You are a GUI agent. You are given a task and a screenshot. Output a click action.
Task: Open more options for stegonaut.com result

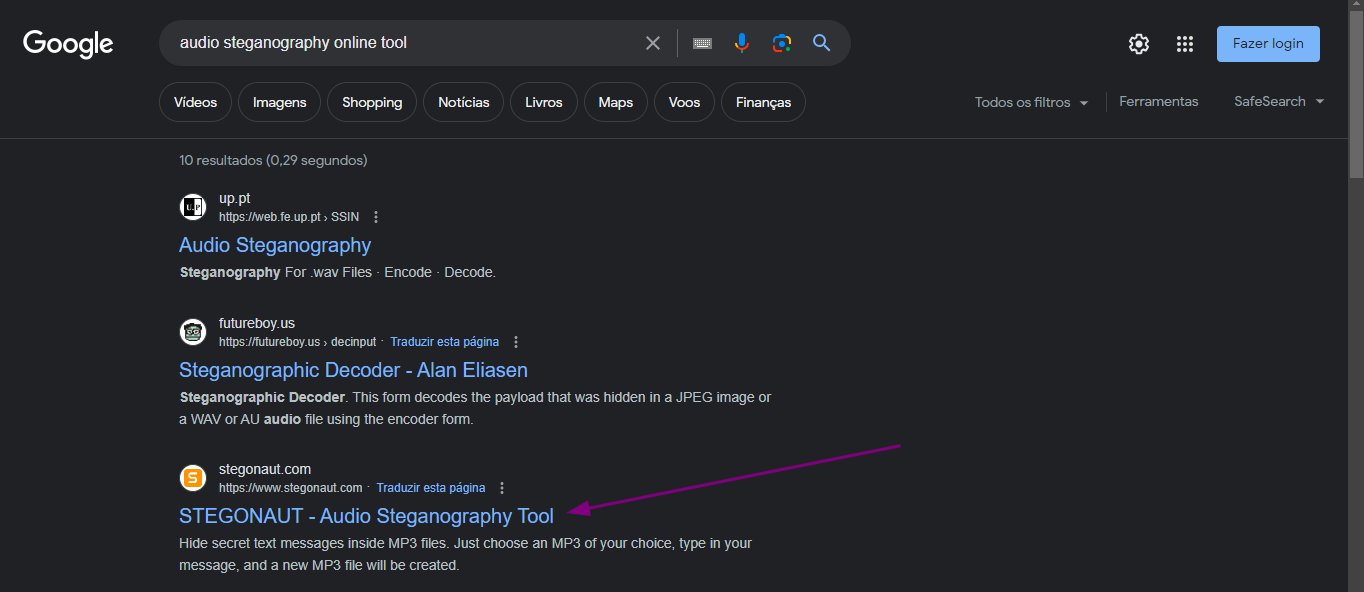(x=502, y=488)
